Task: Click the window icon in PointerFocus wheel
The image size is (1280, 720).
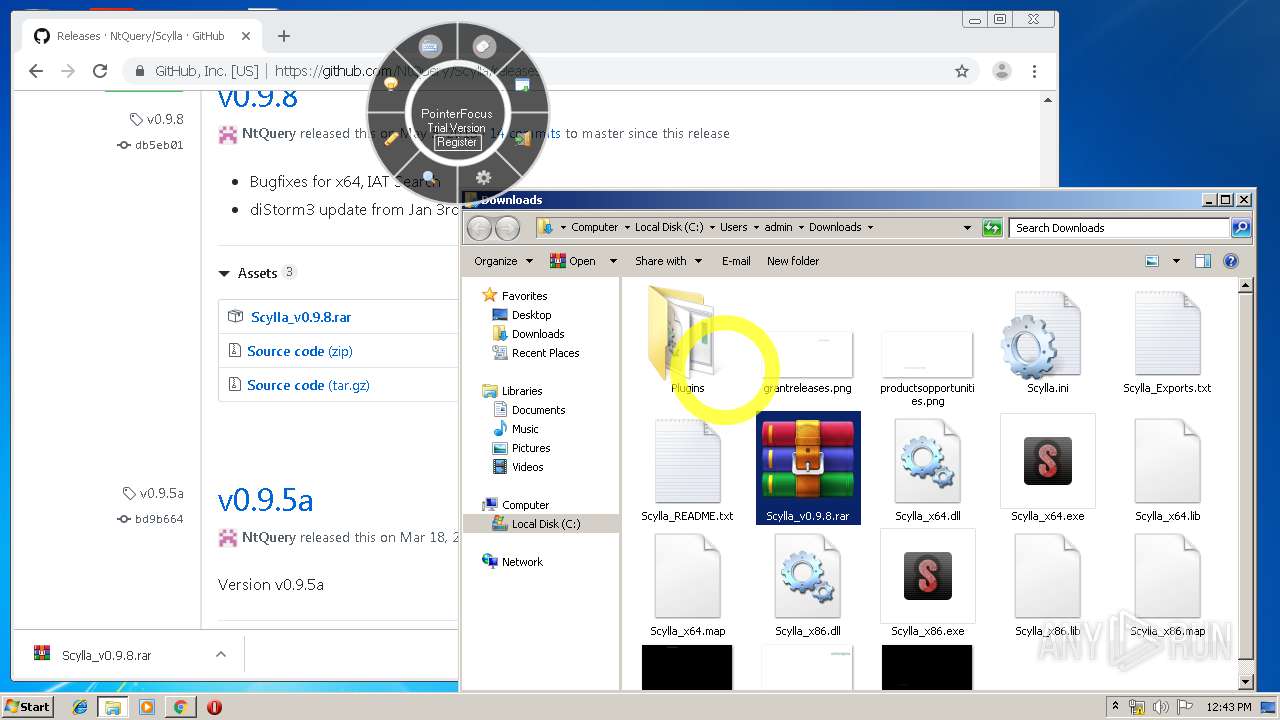Action: (522, 85)
